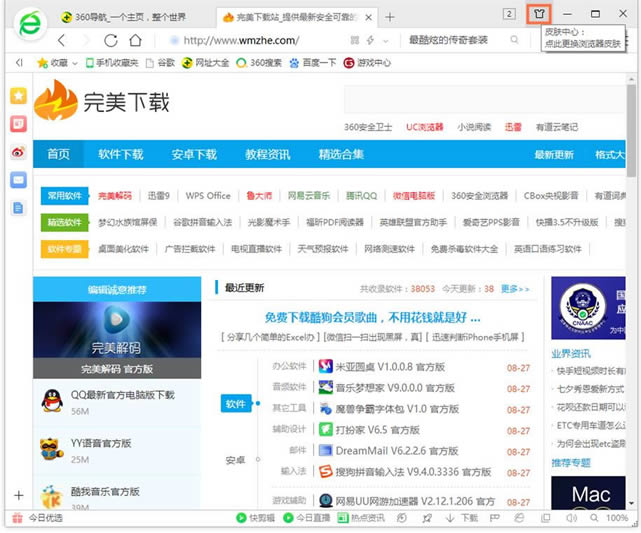Open 今日直播 in status bar
This screenshot has height=533, width=641.
pyautogui.click(x=307, y=518)
